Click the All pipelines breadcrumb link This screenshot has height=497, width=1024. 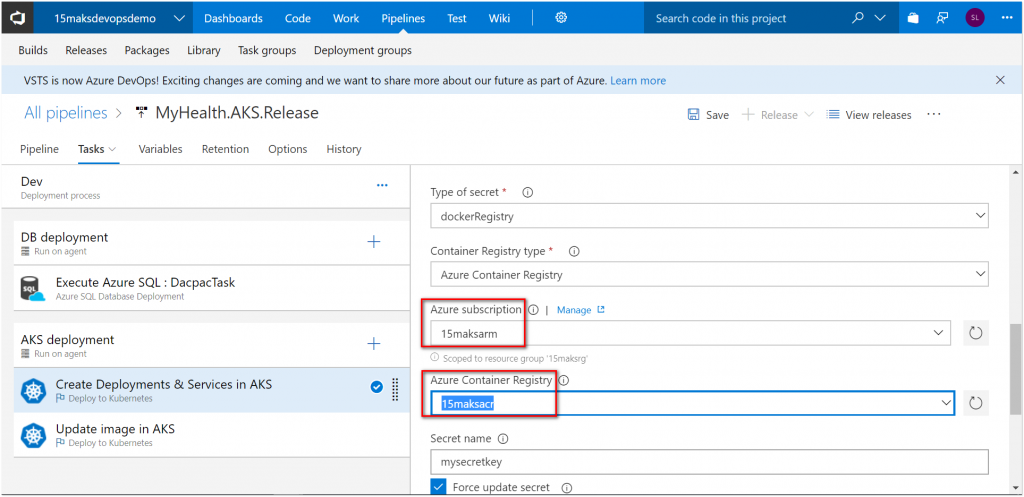pyautogui.click(x=65, y=113)
